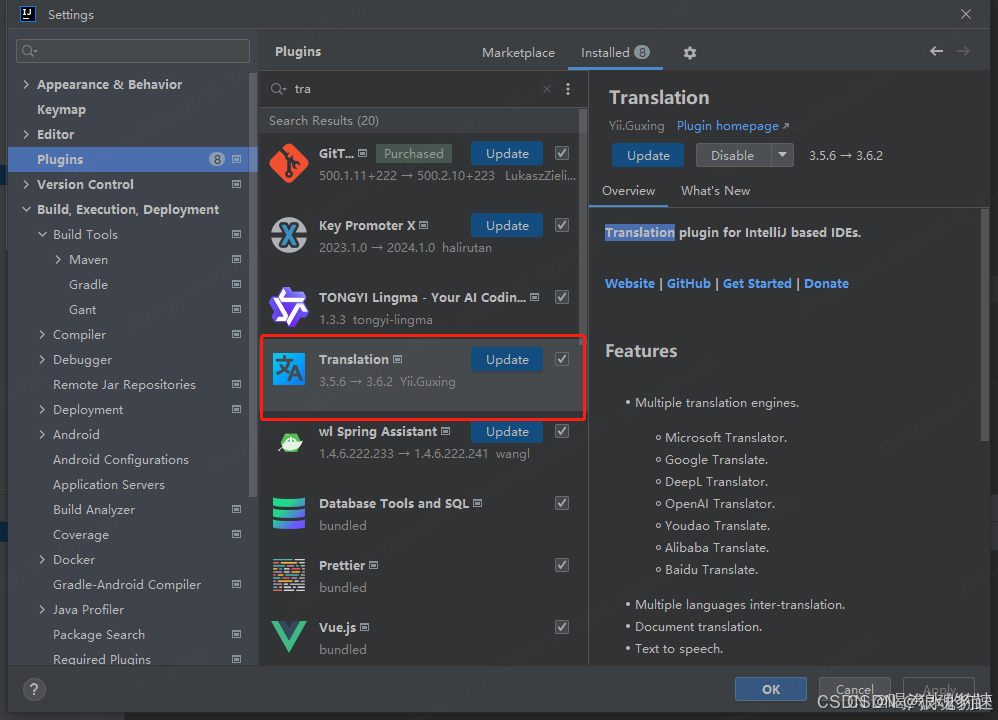Click the project-level icon beside Package Search

[237, 635]
